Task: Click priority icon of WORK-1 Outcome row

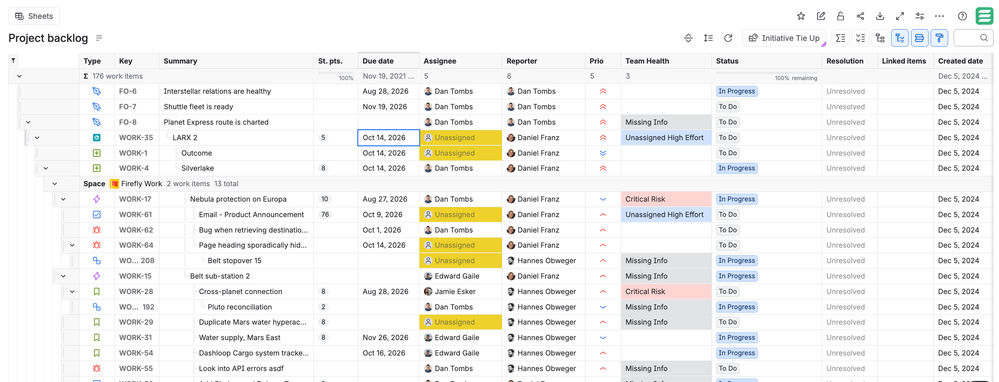Action: (x=603, y=153)
